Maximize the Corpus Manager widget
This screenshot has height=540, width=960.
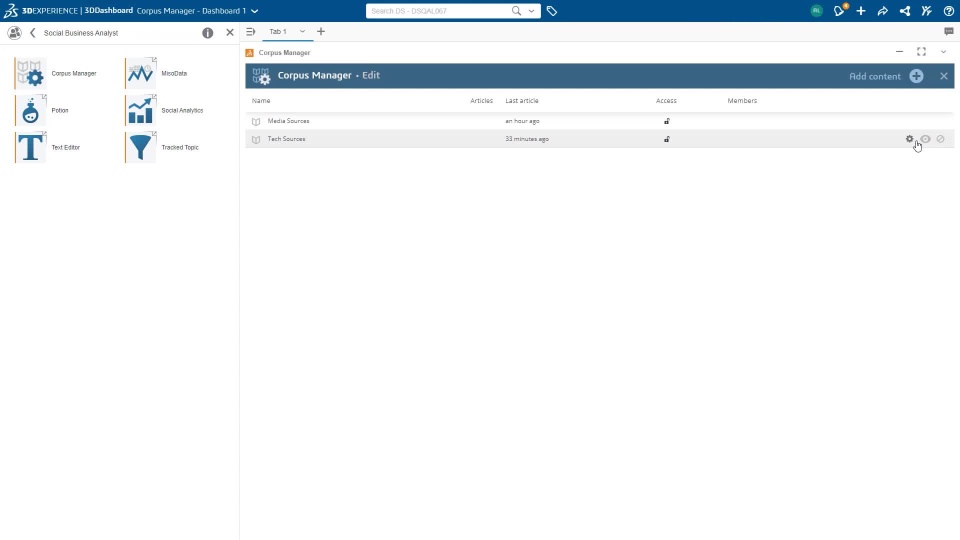point(921,52)
